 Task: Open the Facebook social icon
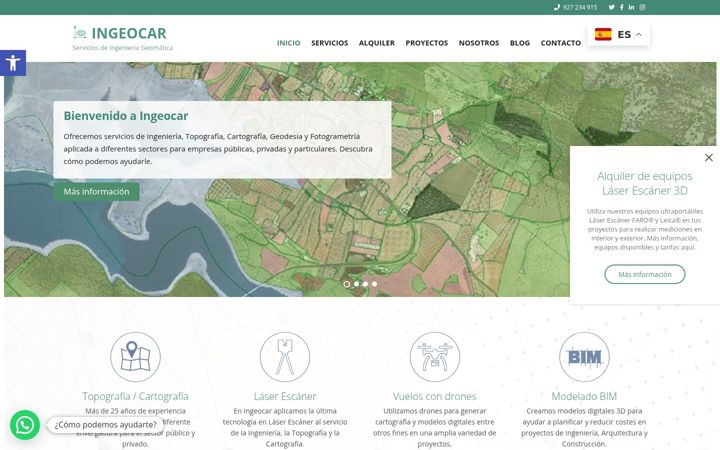click(x=622, y=7)
